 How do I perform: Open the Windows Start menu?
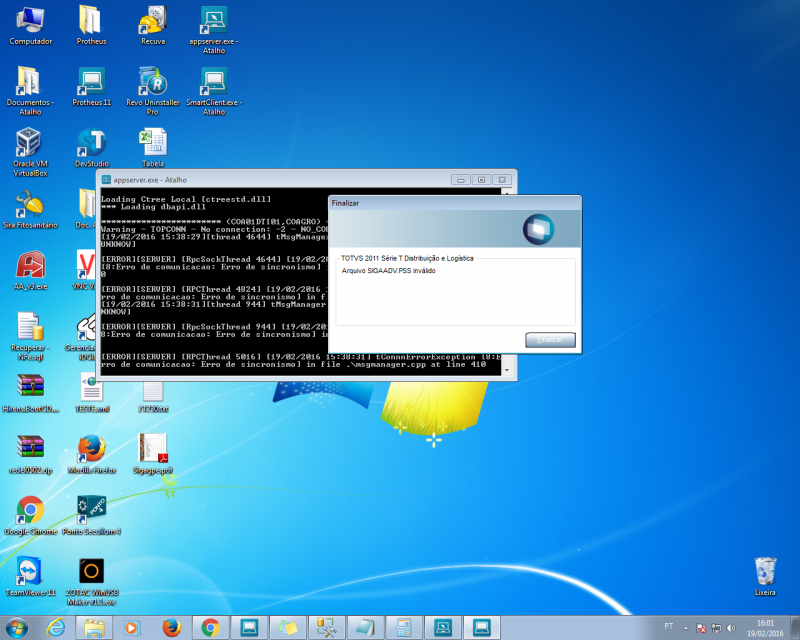pyautogui.click(x=17, y=628)
